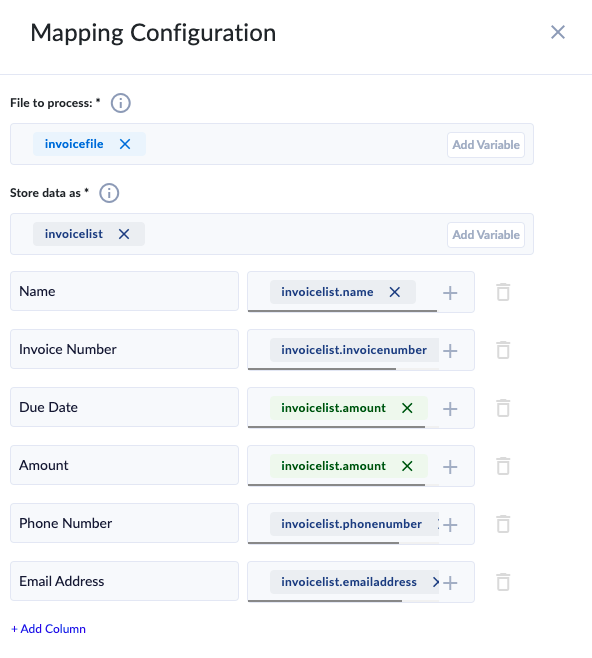Edit the Amount column field
This screenshot has height=658, width=592.
coord(124,465)
